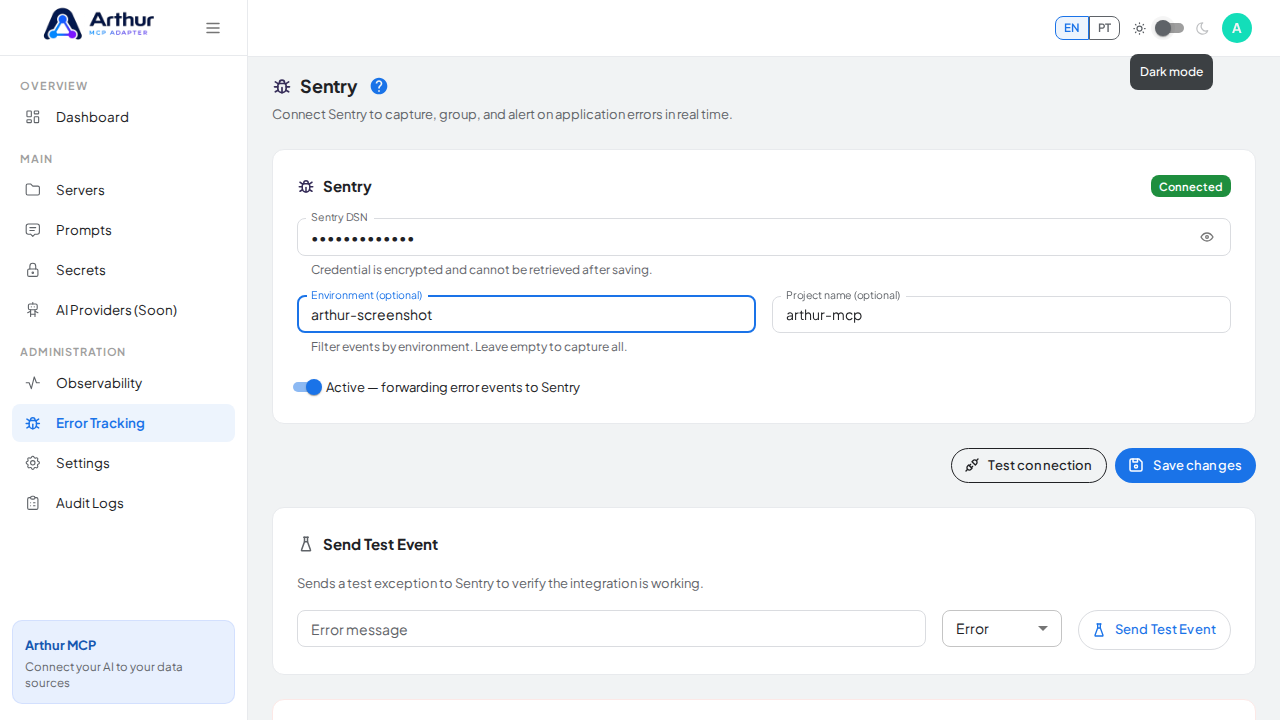Open the Prompts section
Viewport: 1280px width, 720px height.
(123, 230)
